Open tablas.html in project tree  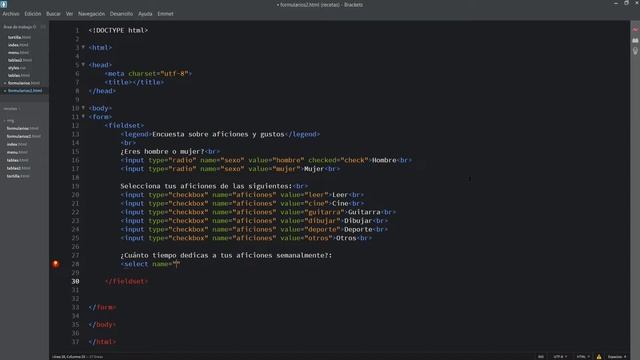[18, 160]
